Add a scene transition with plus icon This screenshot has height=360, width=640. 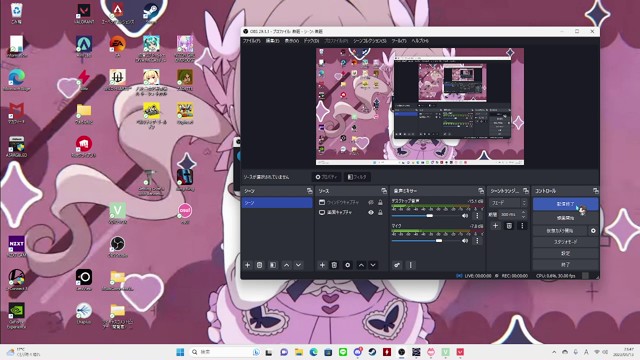(x=496, y=226)
